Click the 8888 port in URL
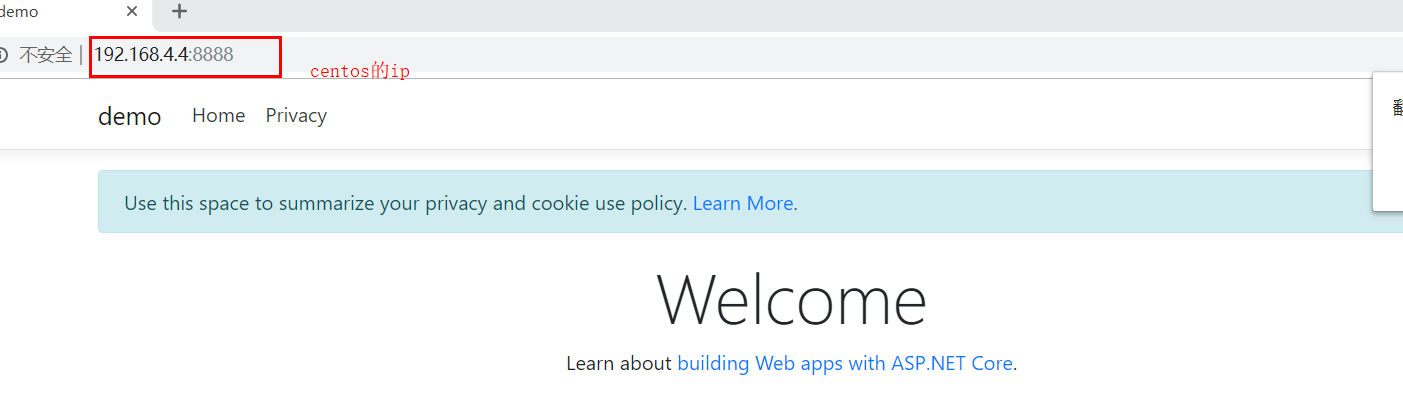Screen dimensions: 1403x411 (213, 55)
